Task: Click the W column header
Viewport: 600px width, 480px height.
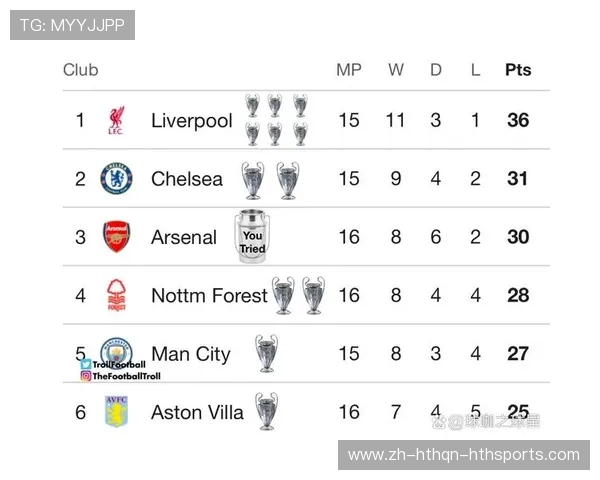Action: click(x=396, y=70)
